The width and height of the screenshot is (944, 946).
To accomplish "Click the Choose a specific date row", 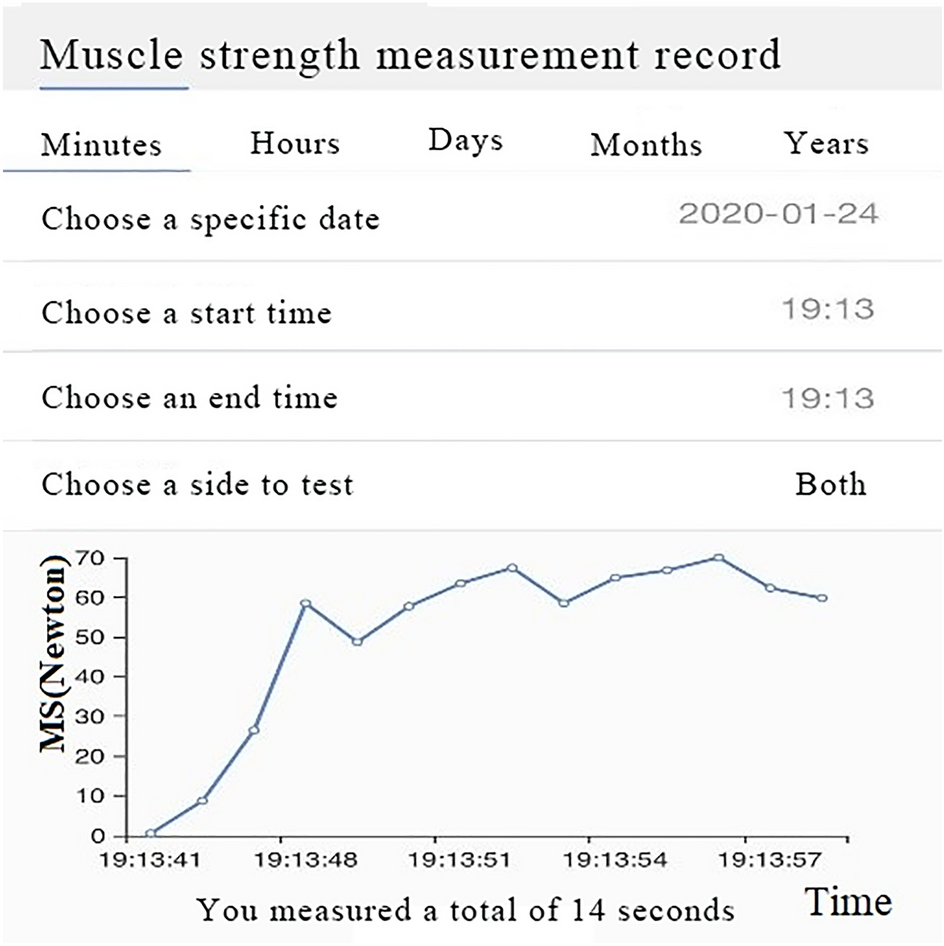I will 210,220.
